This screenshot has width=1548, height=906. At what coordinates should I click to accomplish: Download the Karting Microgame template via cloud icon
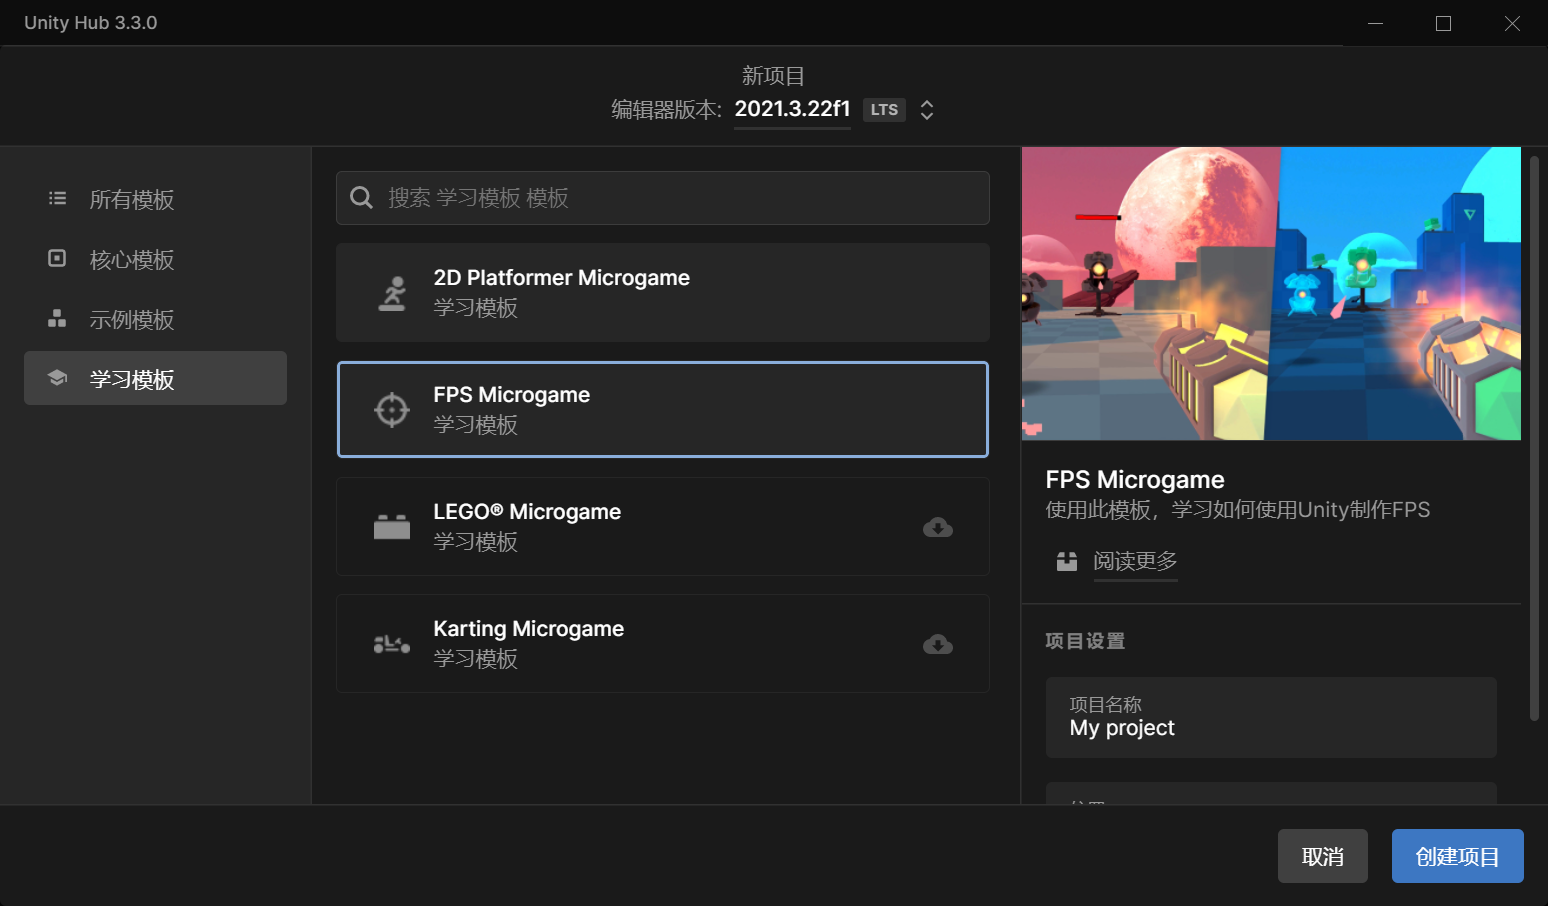coord(938,644)
